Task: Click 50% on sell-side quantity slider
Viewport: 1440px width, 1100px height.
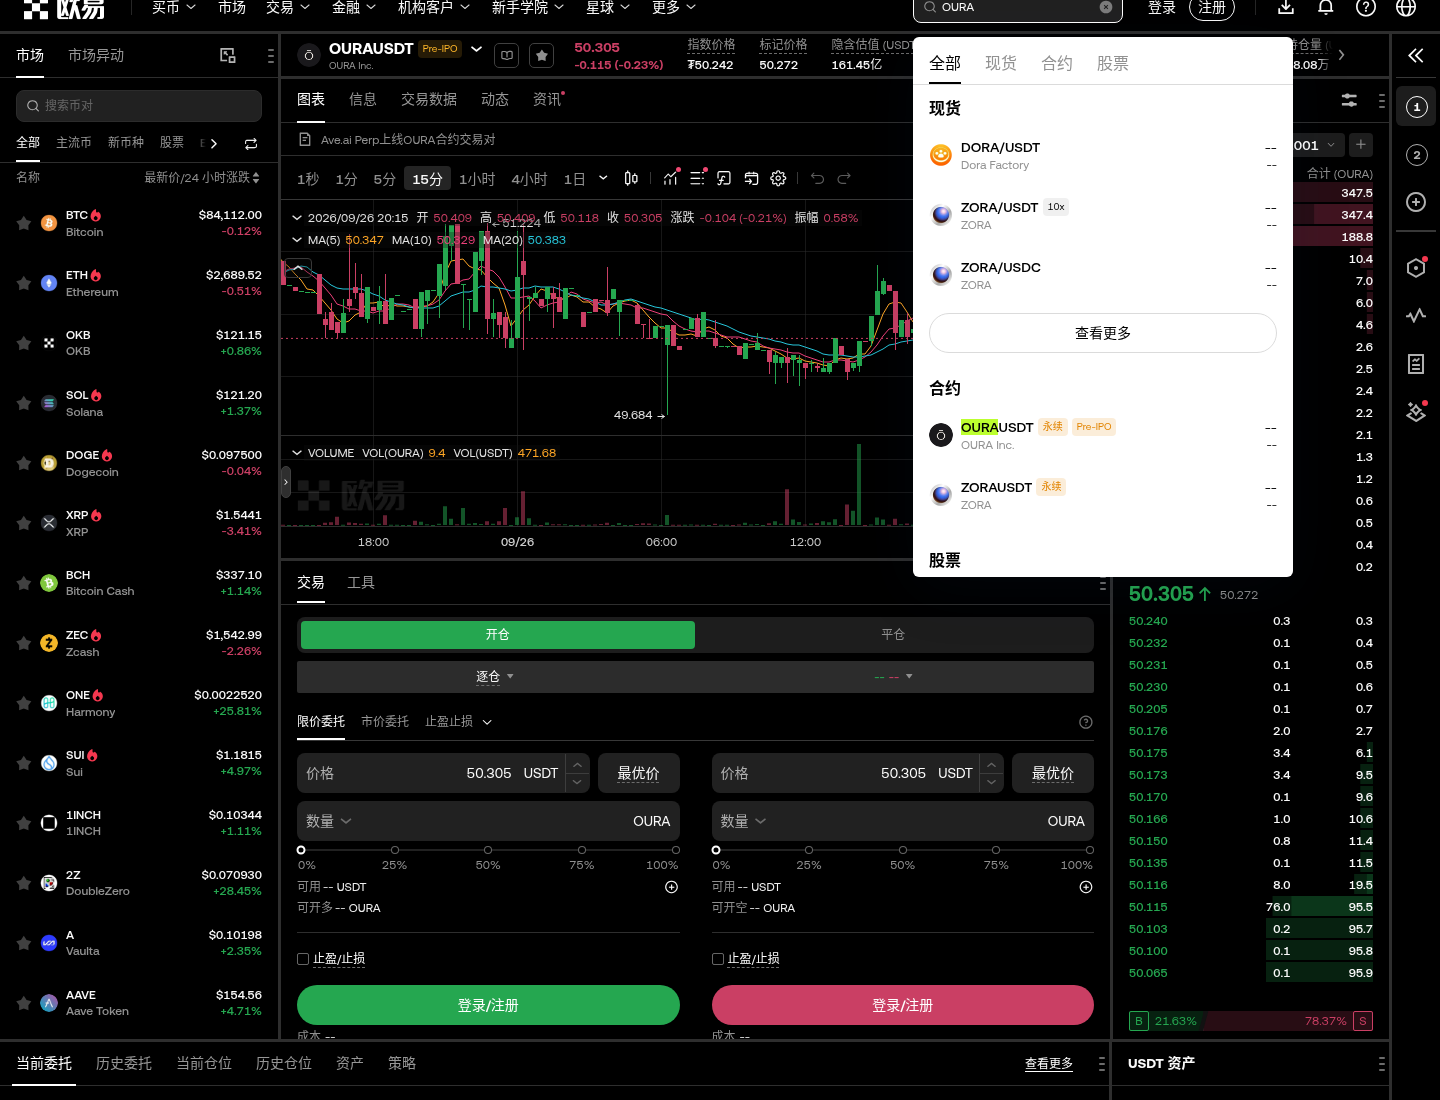Action: [x=902, y=851]
